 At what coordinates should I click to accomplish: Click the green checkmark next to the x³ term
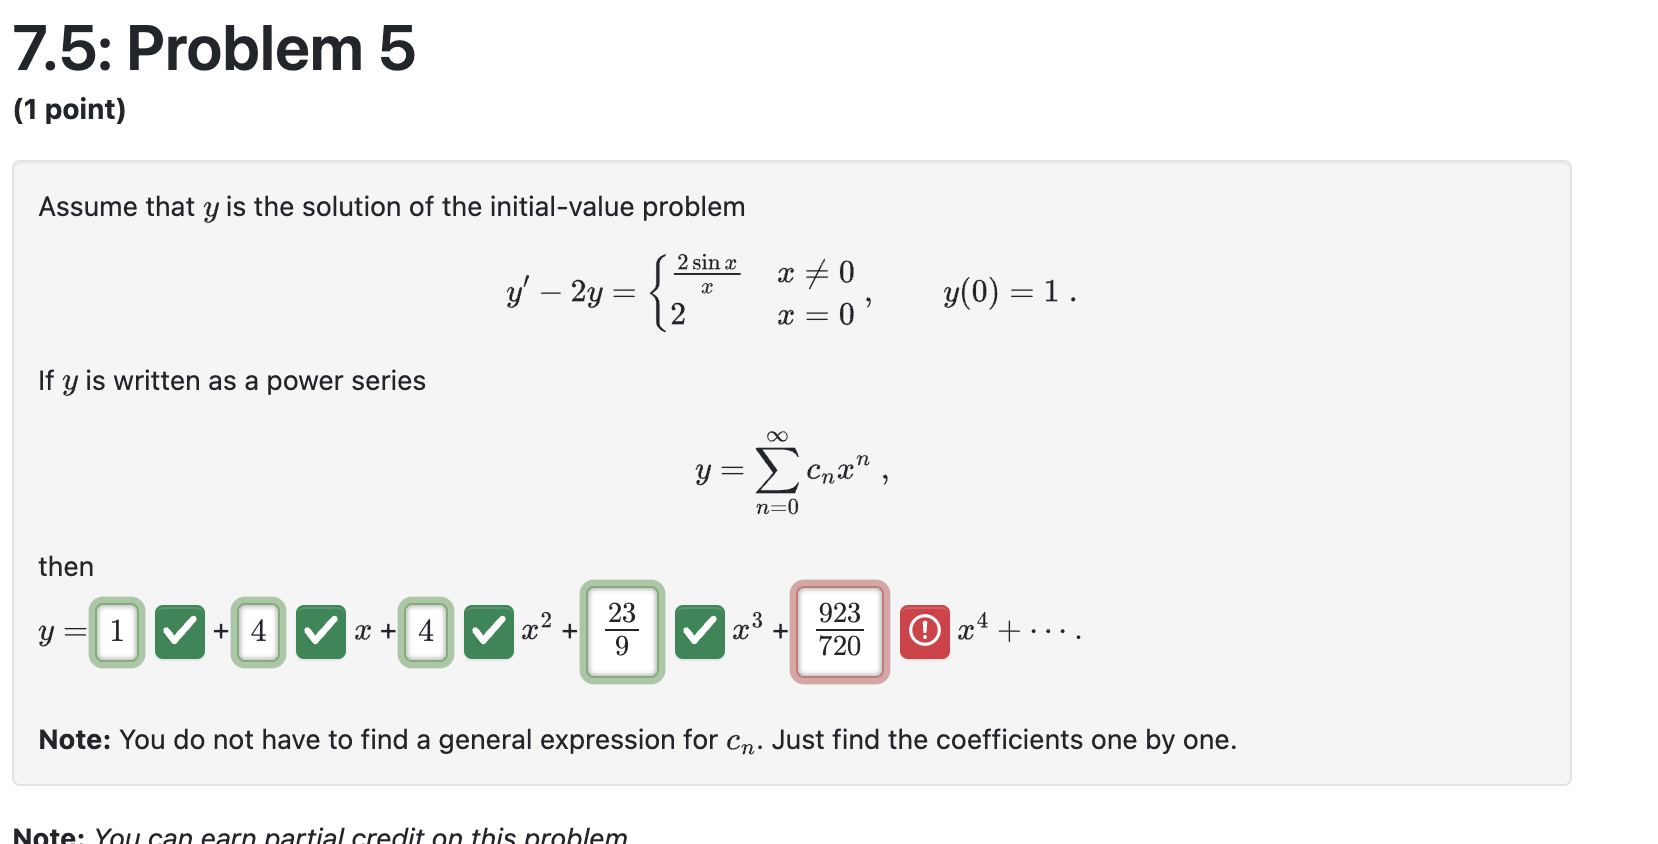click(x=700, y=631)
